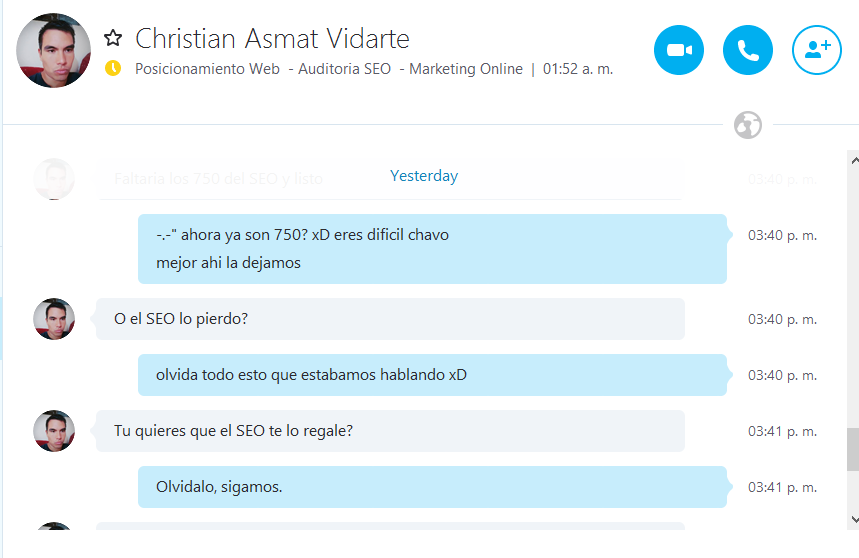Start a voice call with the phone icon
This screenshot has height=558, width=859.
tap(748, 50)
